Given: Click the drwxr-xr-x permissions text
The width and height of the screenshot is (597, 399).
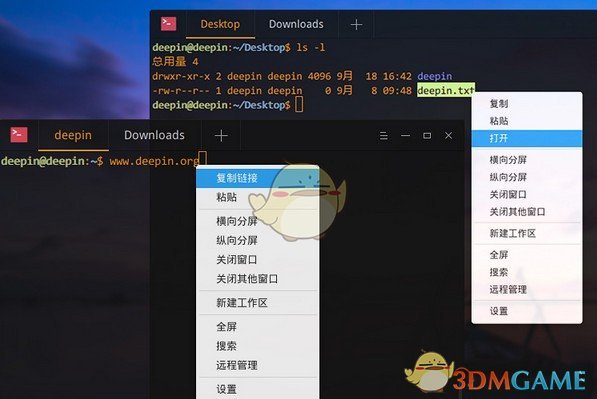Looking at the screenshot, I should 181,76.
